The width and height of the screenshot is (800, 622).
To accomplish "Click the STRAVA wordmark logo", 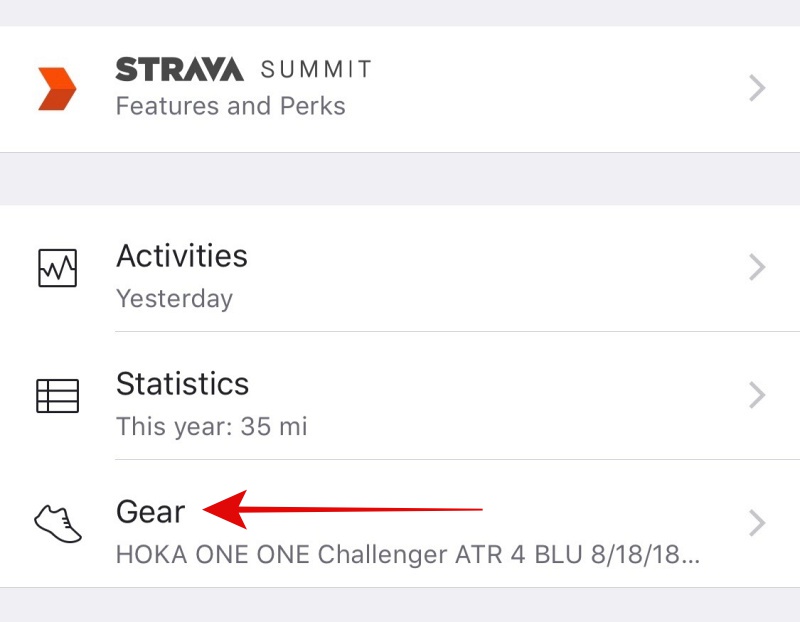I will [x=180, y=69].
